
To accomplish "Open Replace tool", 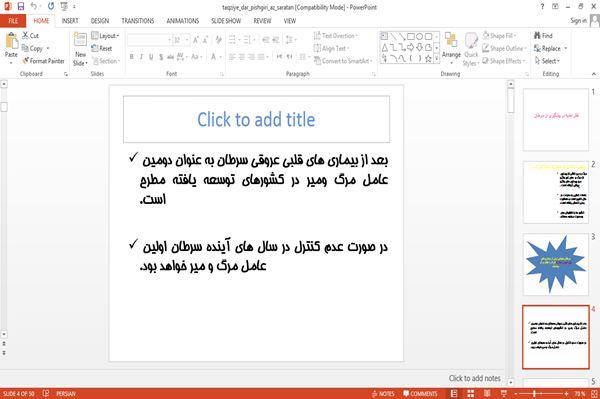I will pos(548,49).
